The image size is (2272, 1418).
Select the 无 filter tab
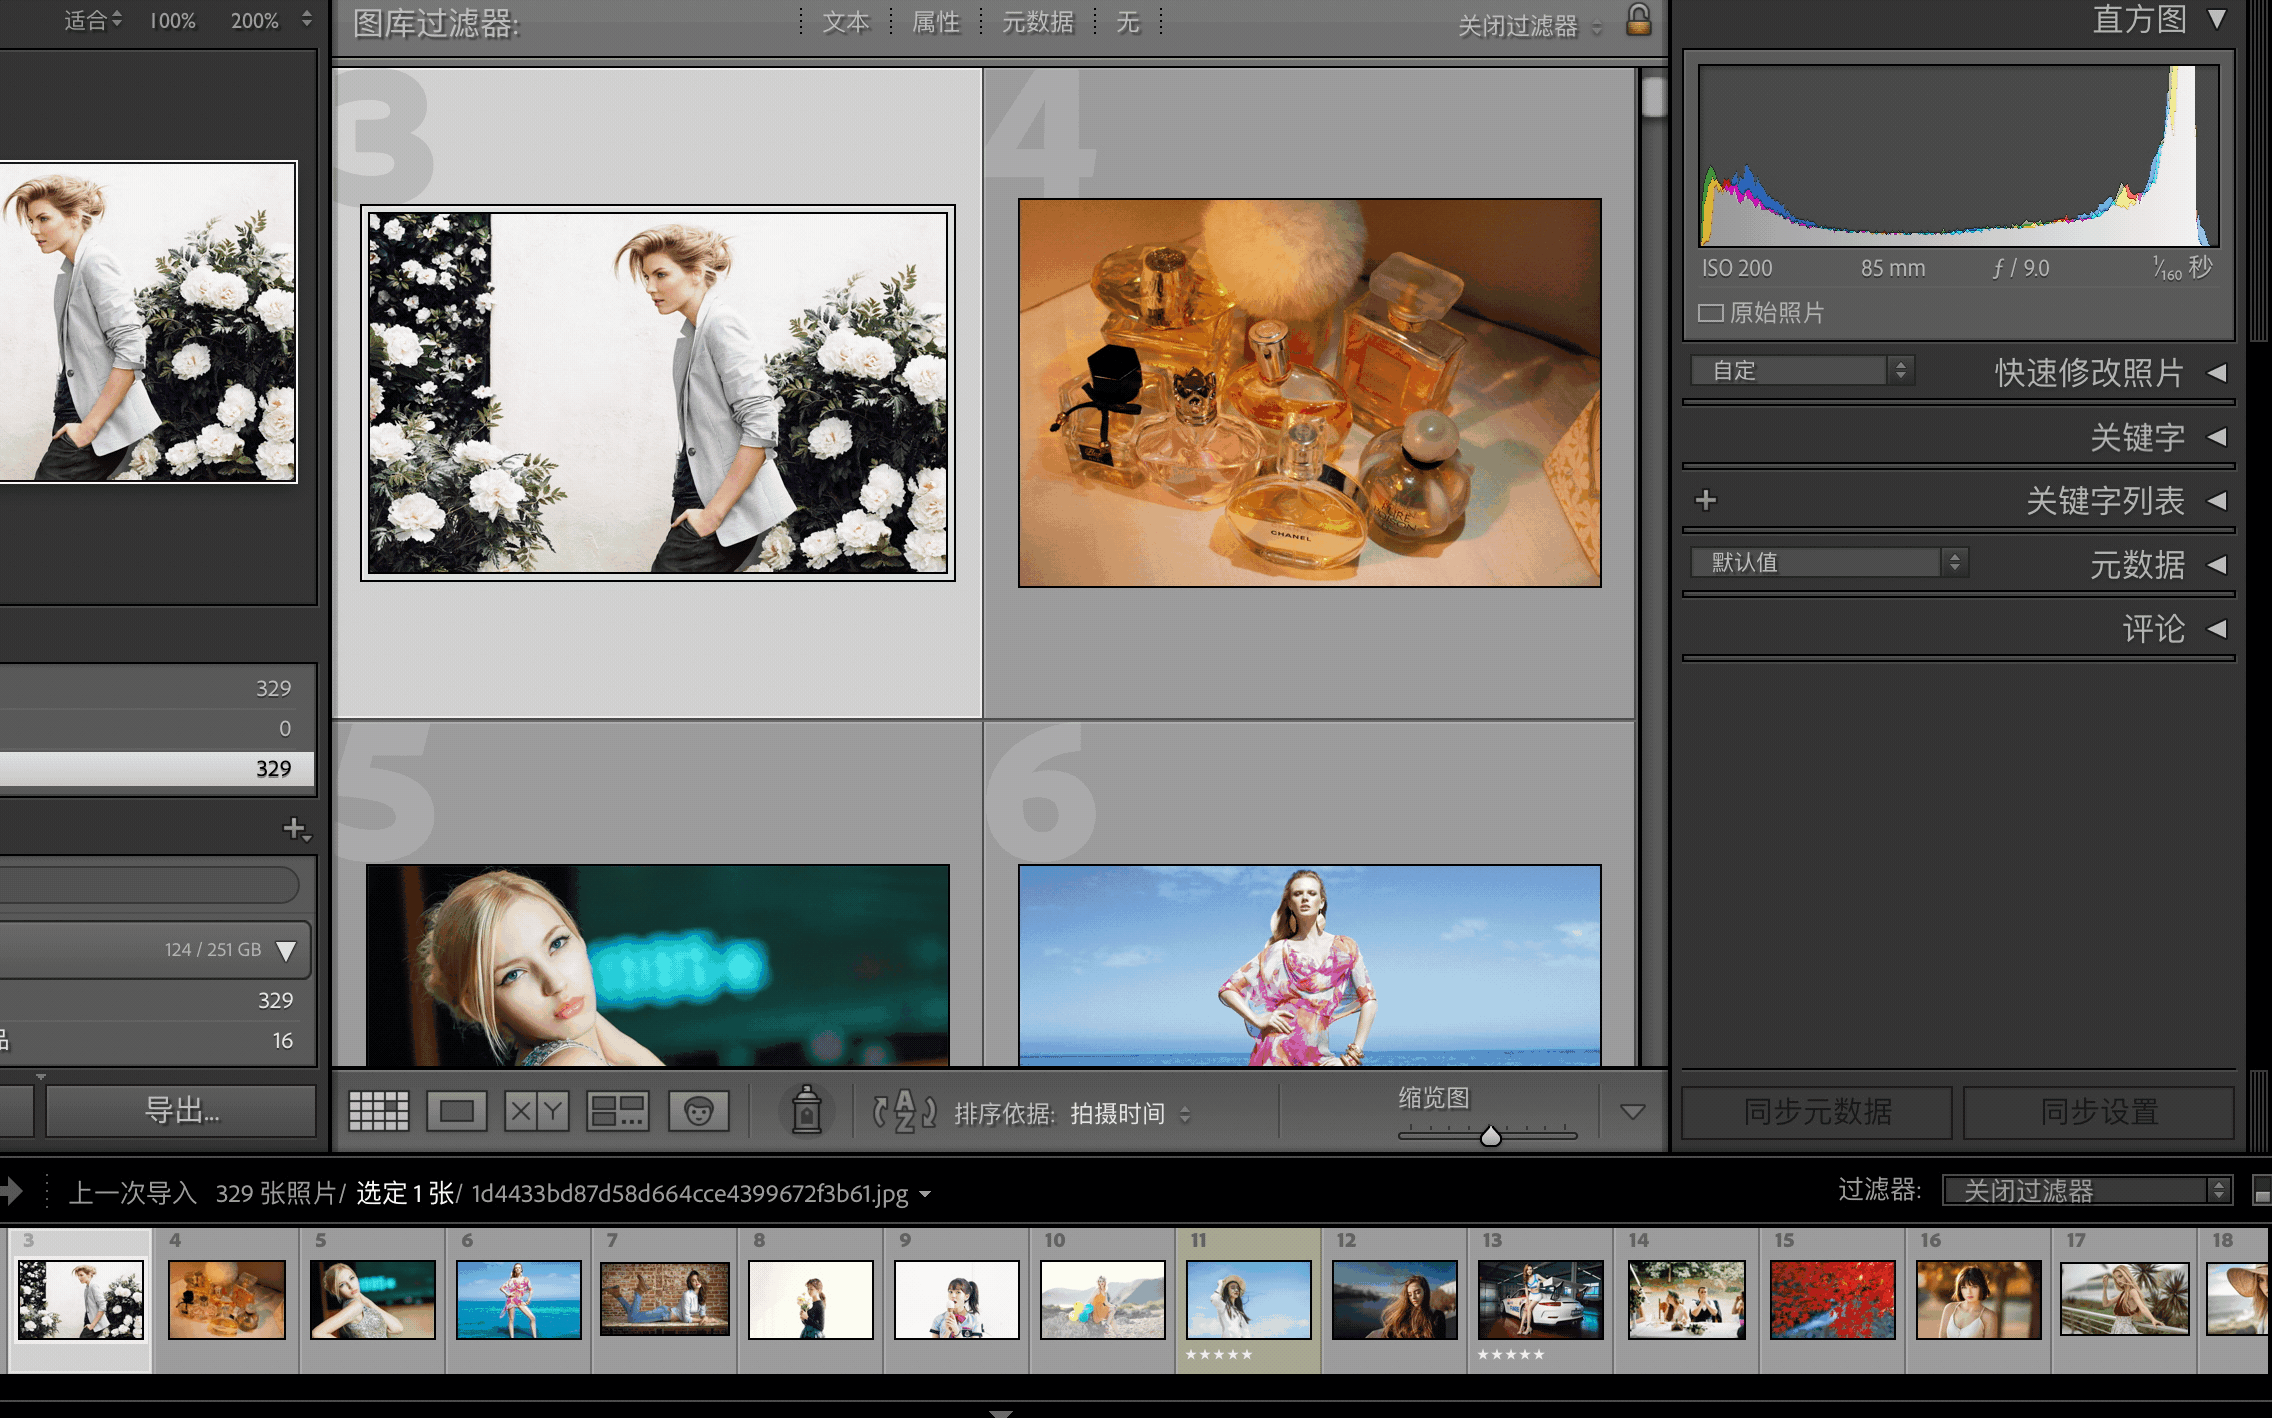pyautogui.click(x=1128, y=22)
